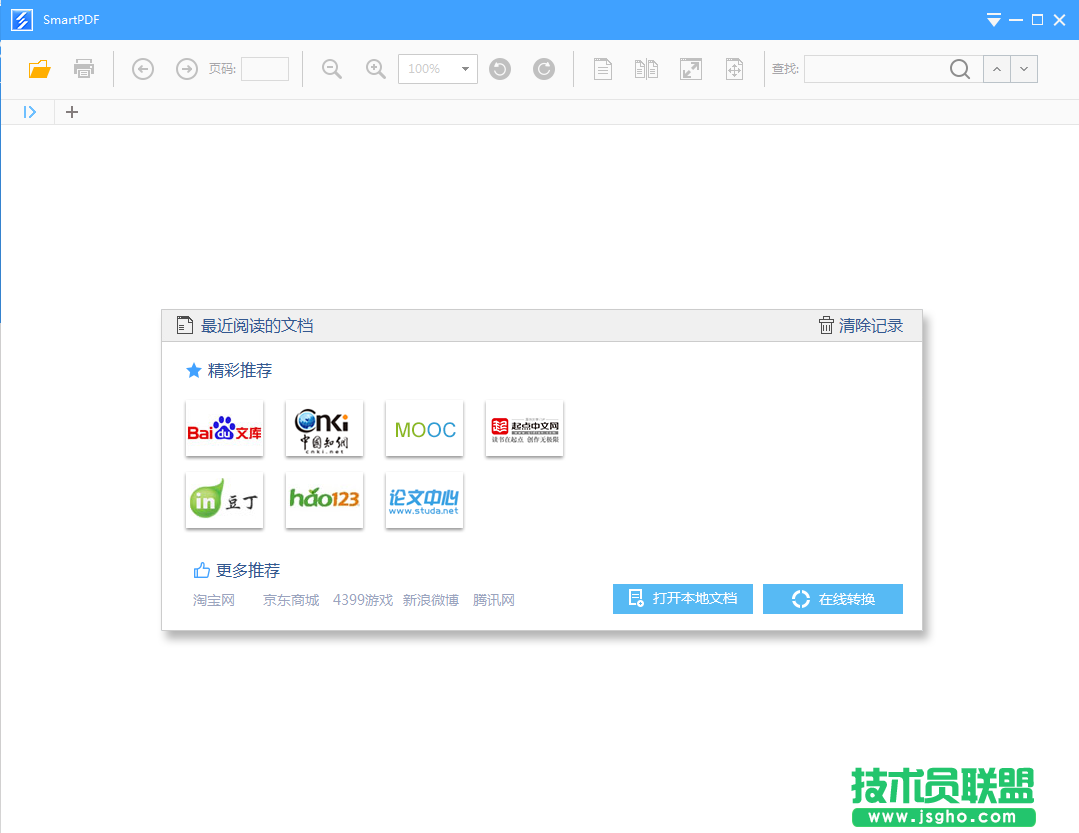The width and height of the screenshot is (1079, 833).
Task: Click the 腾讯网 link
Action: pos(494,601)
